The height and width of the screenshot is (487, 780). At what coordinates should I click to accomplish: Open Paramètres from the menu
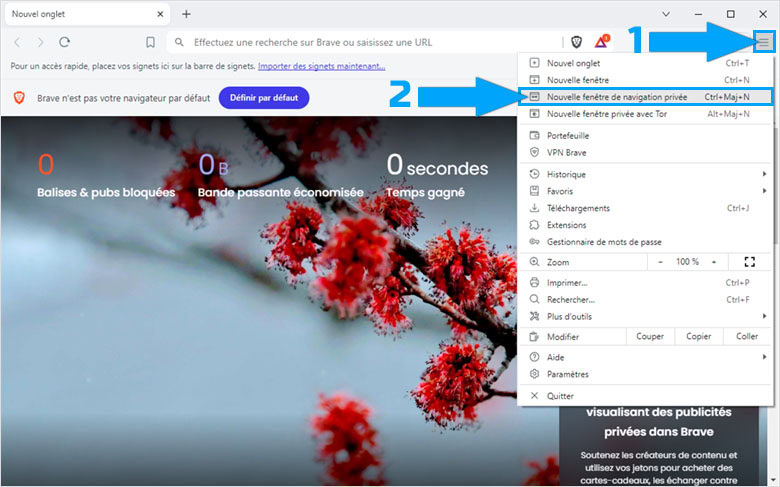click(x=645, y=375)
